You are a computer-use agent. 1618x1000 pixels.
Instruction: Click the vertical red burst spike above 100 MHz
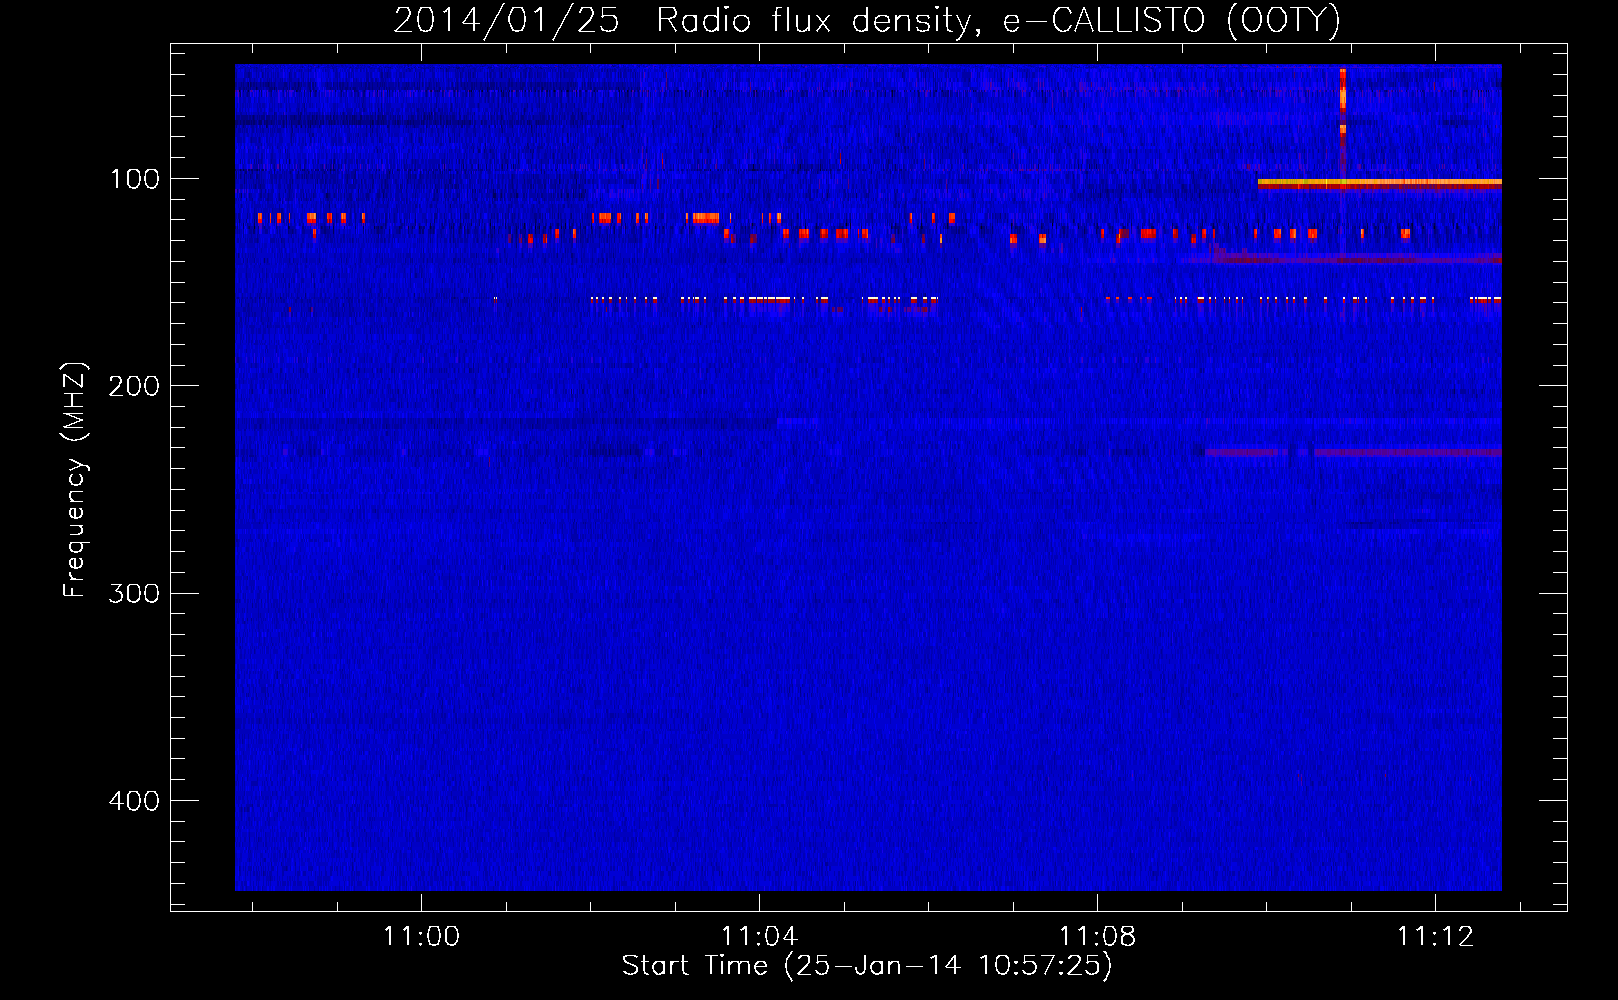click(1342, 120)
